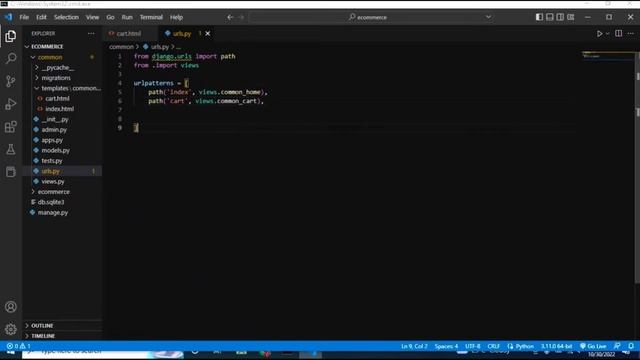Click the notifications bell in status bar
The height and width of the screenshot is (360, 640).
(x=631, y=346)
